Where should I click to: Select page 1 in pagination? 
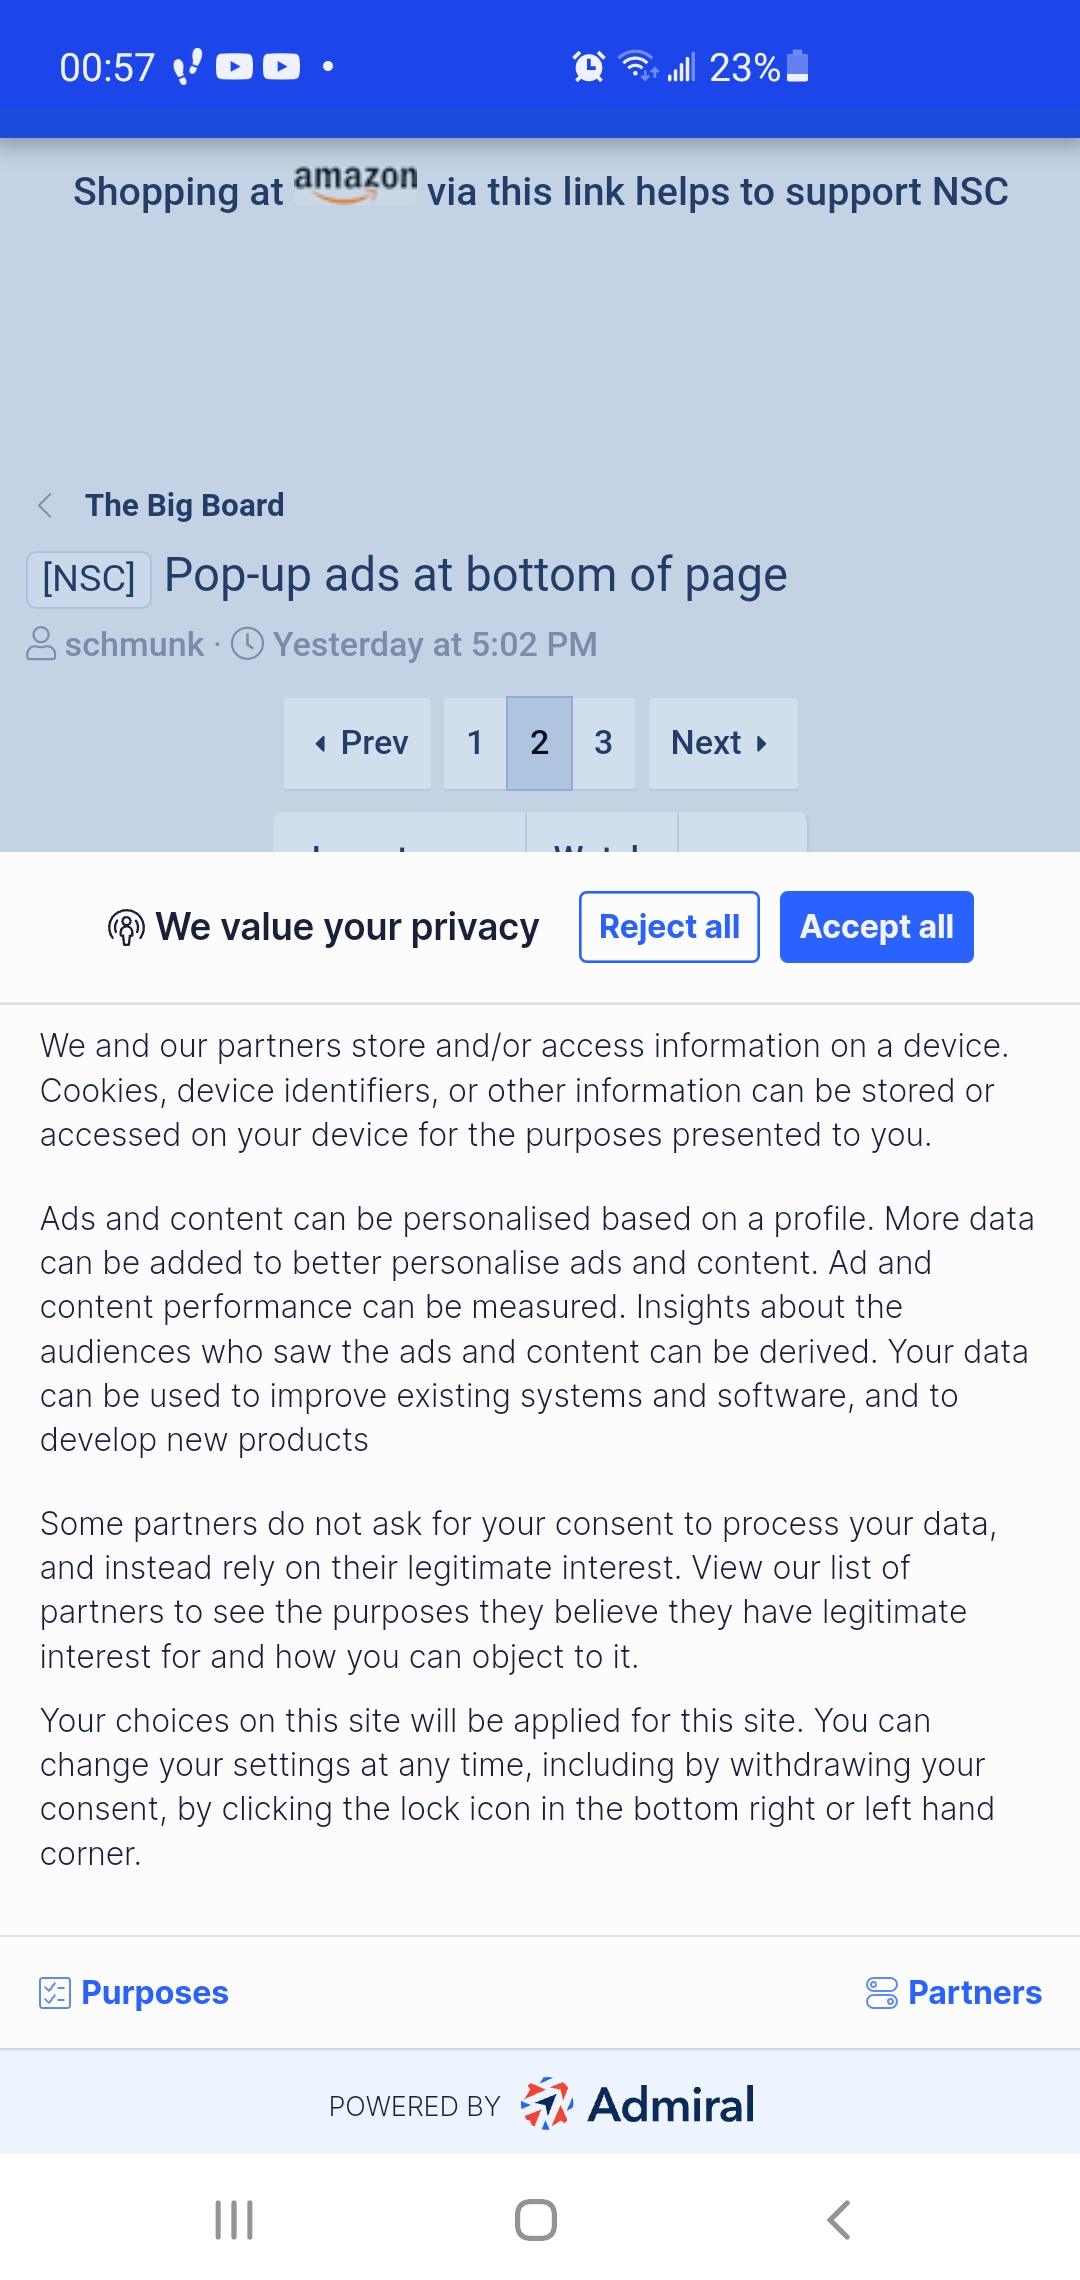click(475, 743)
